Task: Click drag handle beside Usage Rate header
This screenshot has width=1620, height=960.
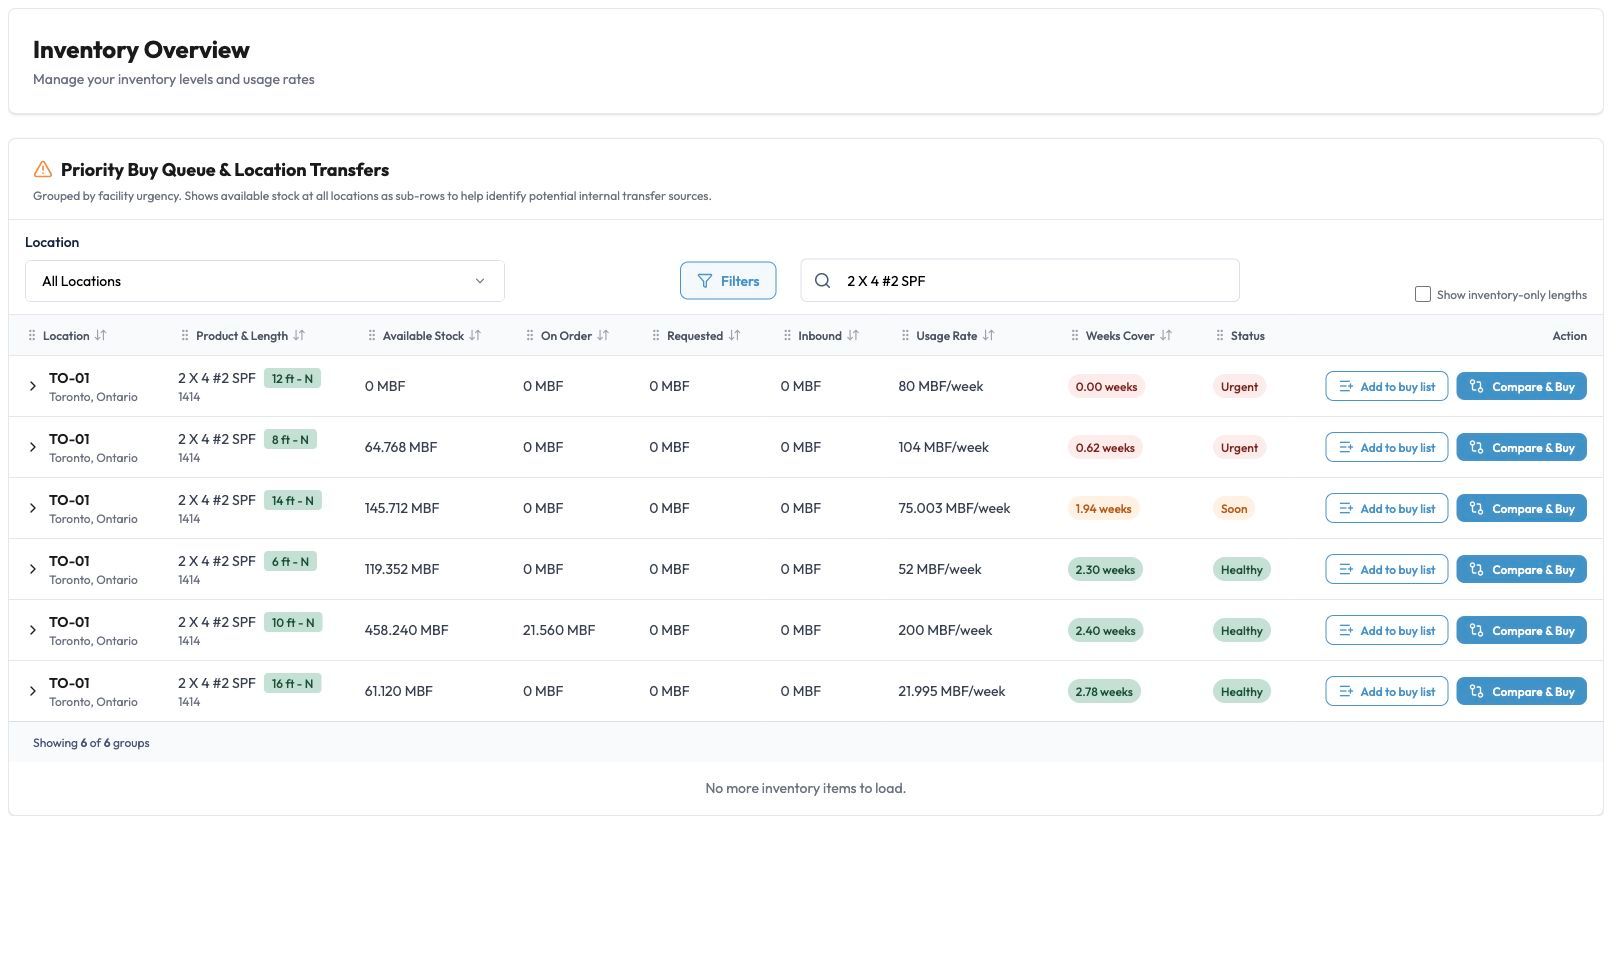Action: pyautogui.click(x=905, y=336)
